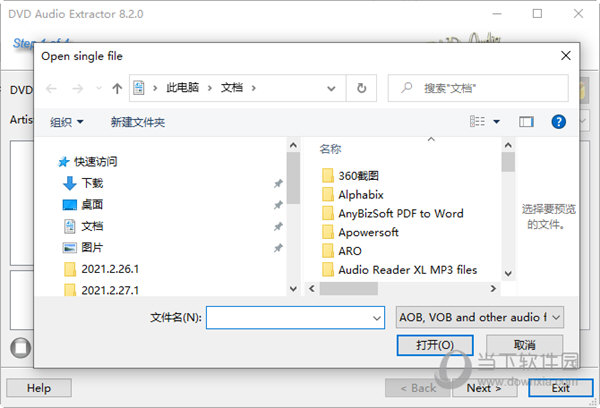
Task: Click the search 文档 field
Action: pos(478,88)
